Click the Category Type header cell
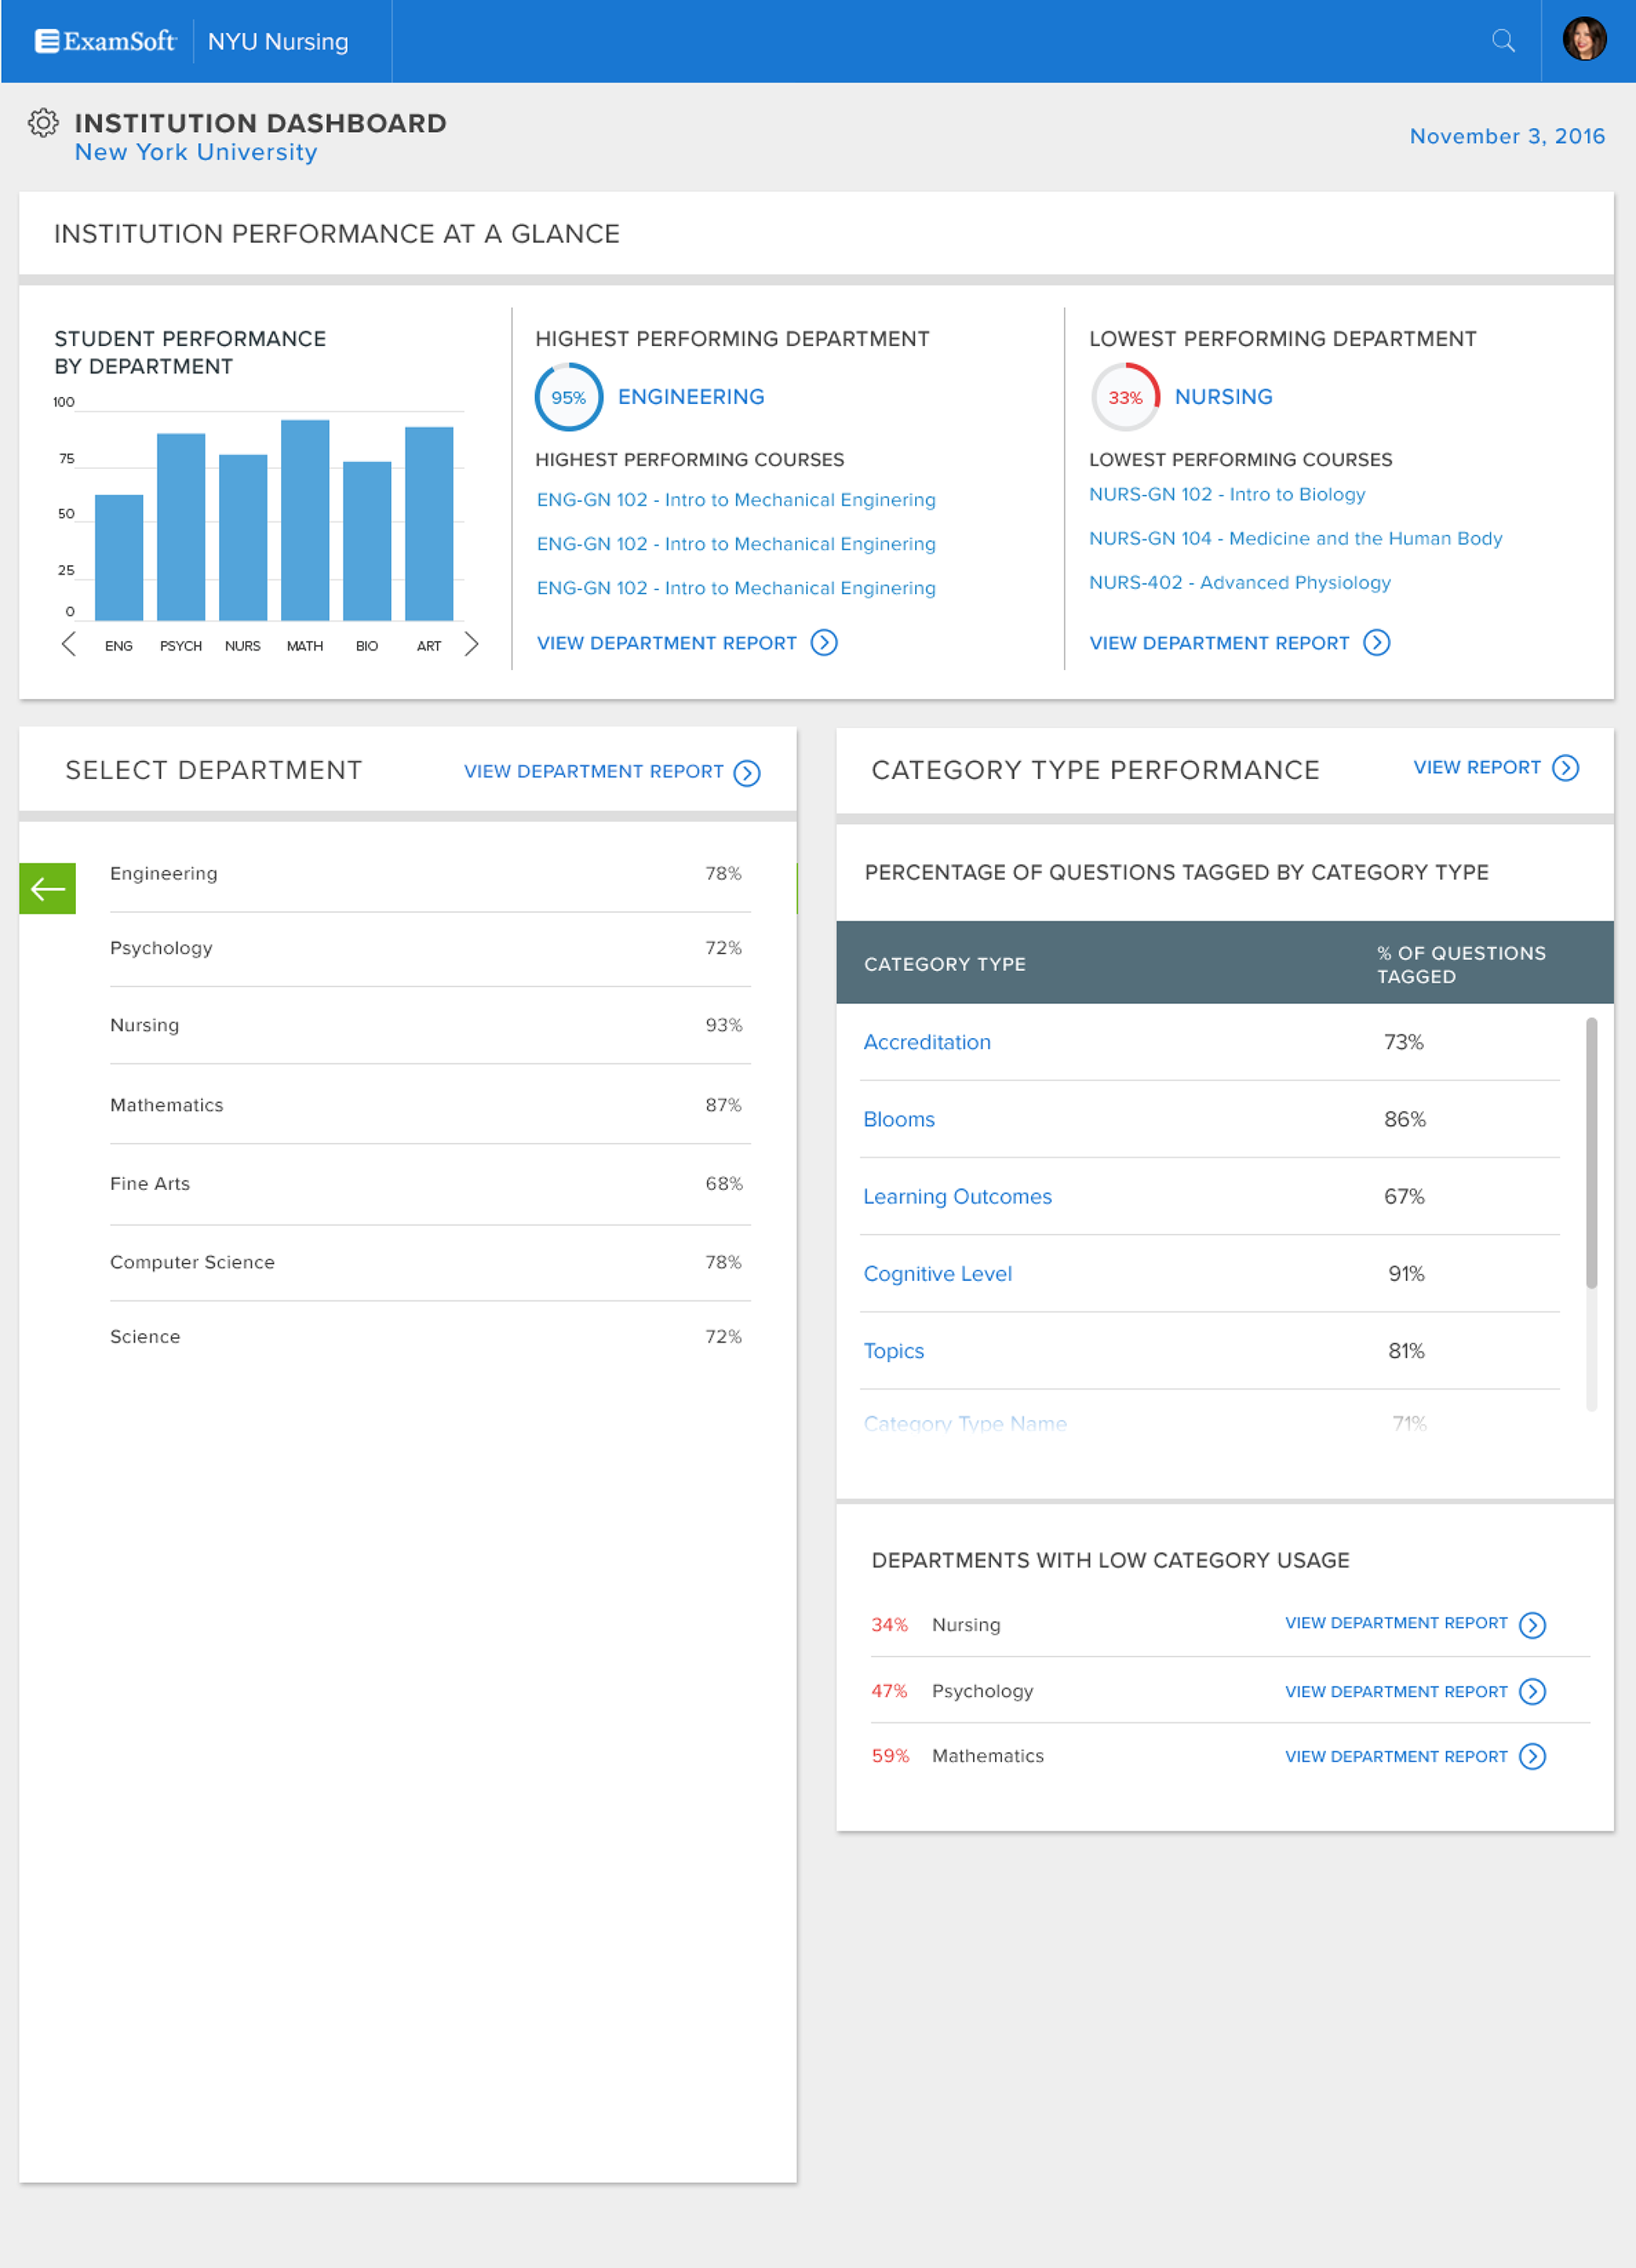 tap(945, 964)
